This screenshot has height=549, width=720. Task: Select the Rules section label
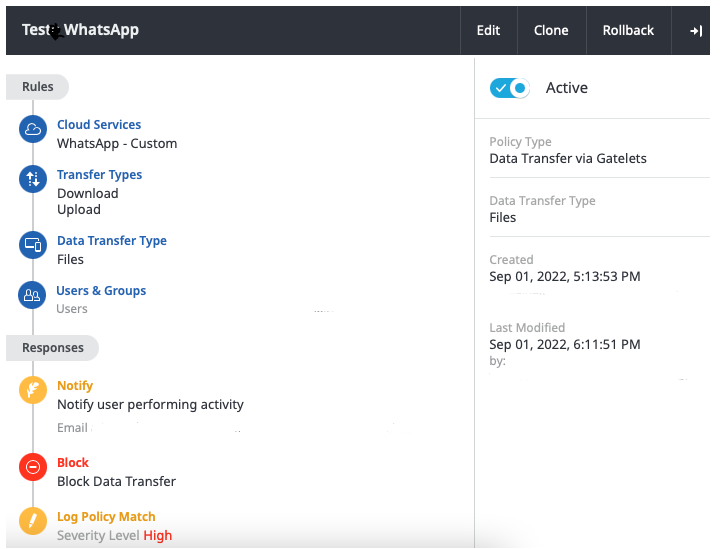coord(38,87)
